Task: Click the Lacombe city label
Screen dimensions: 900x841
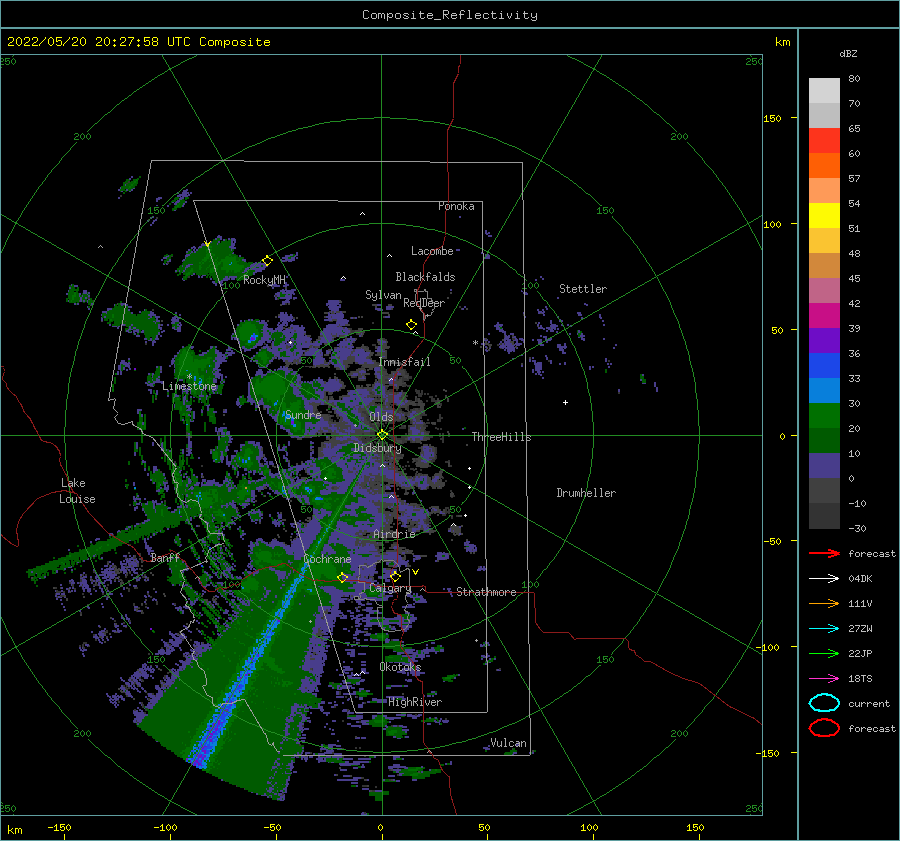Action: [432, 251]
